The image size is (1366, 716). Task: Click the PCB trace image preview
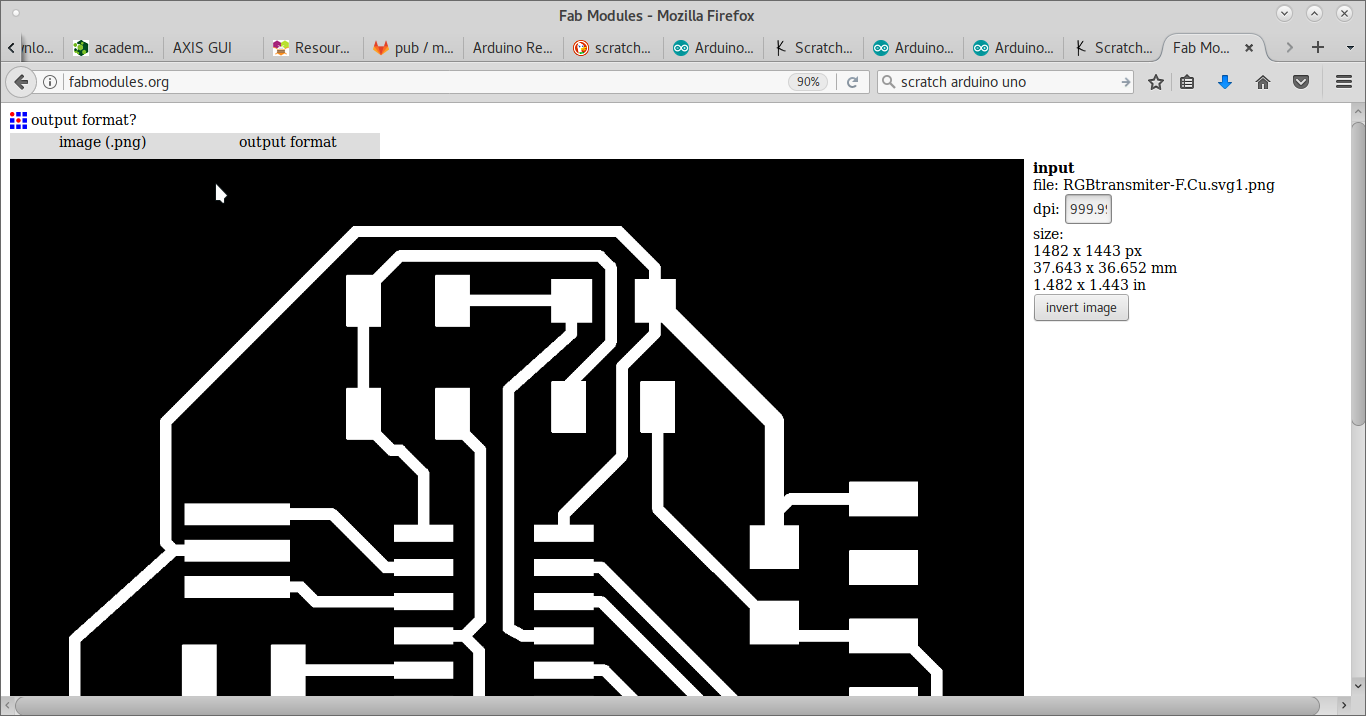[x=517, y=427]
